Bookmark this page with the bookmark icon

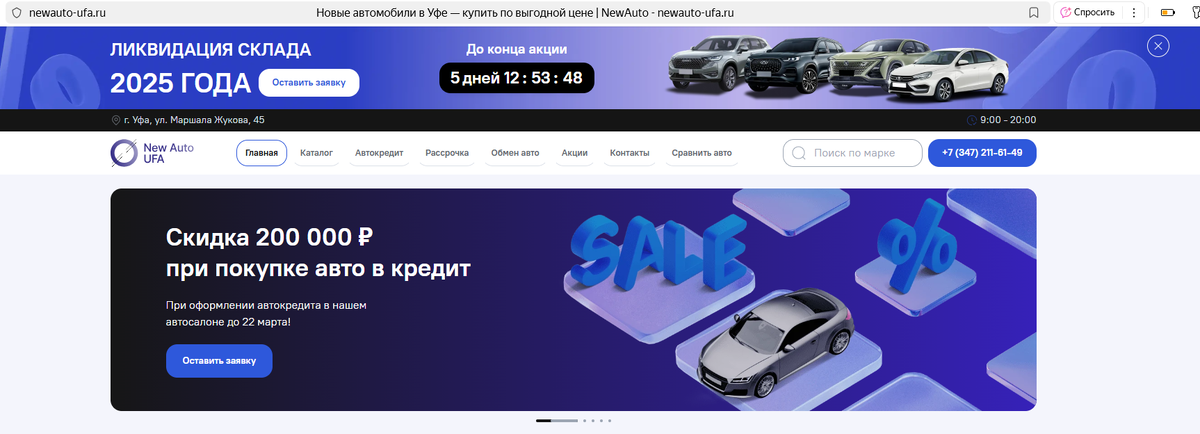tap(1033, 13)
